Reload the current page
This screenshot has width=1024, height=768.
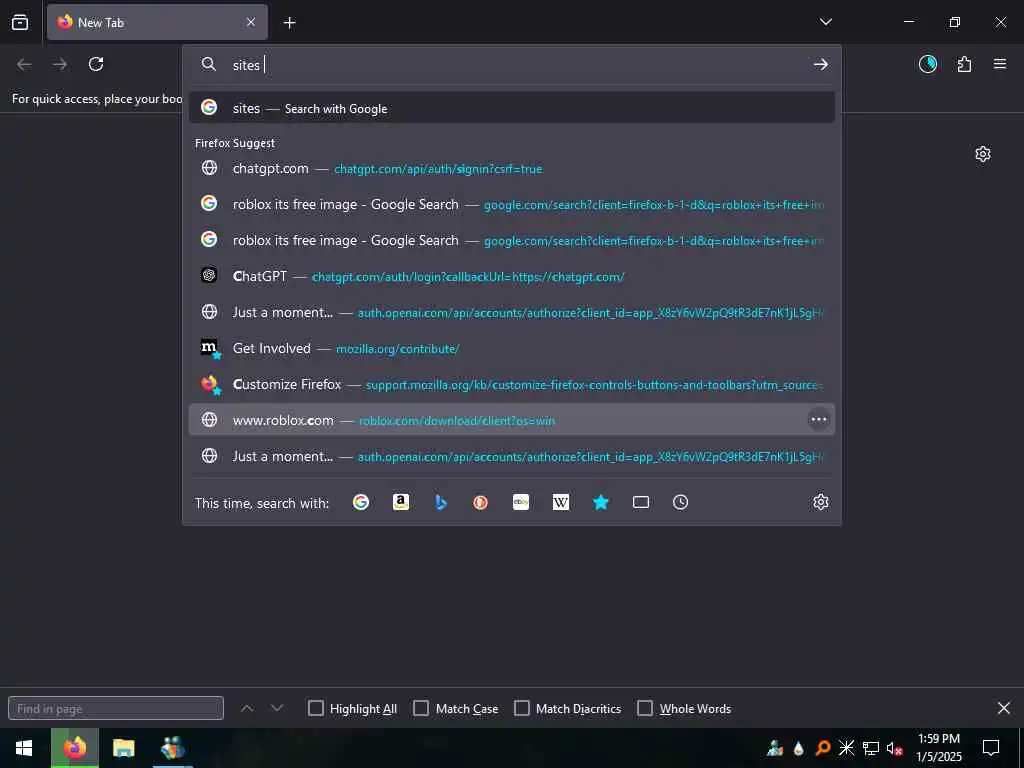pyautogui.click(x=96, y=64)
